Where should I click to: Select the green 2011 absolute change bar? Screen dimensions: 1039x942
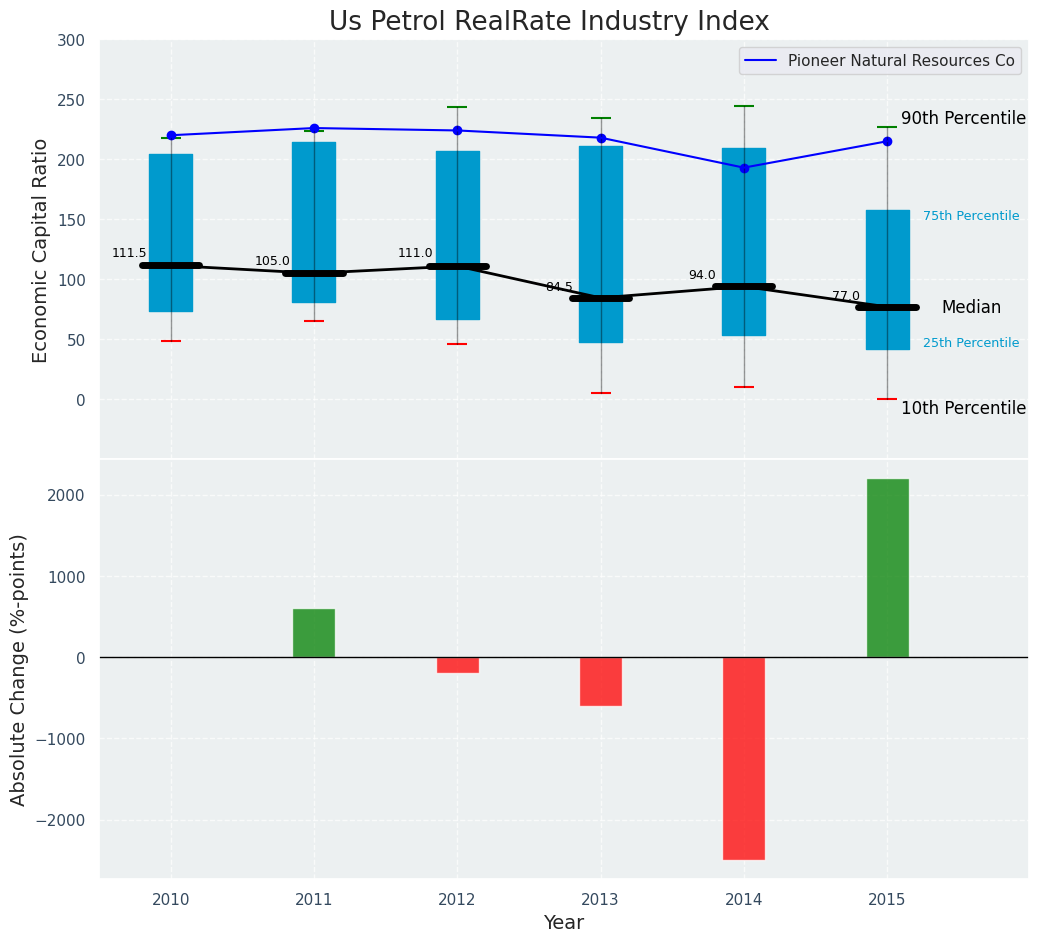(x=314, y=633)
